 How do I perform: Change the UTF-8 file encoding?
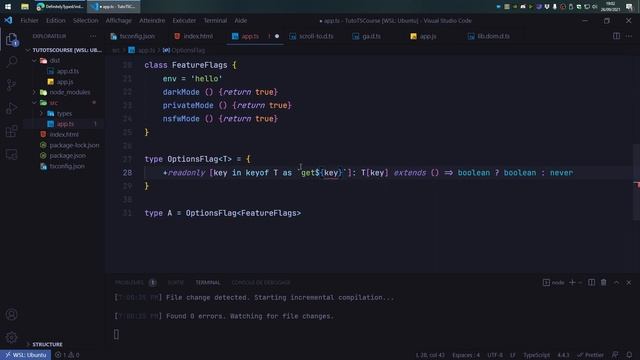495,355
